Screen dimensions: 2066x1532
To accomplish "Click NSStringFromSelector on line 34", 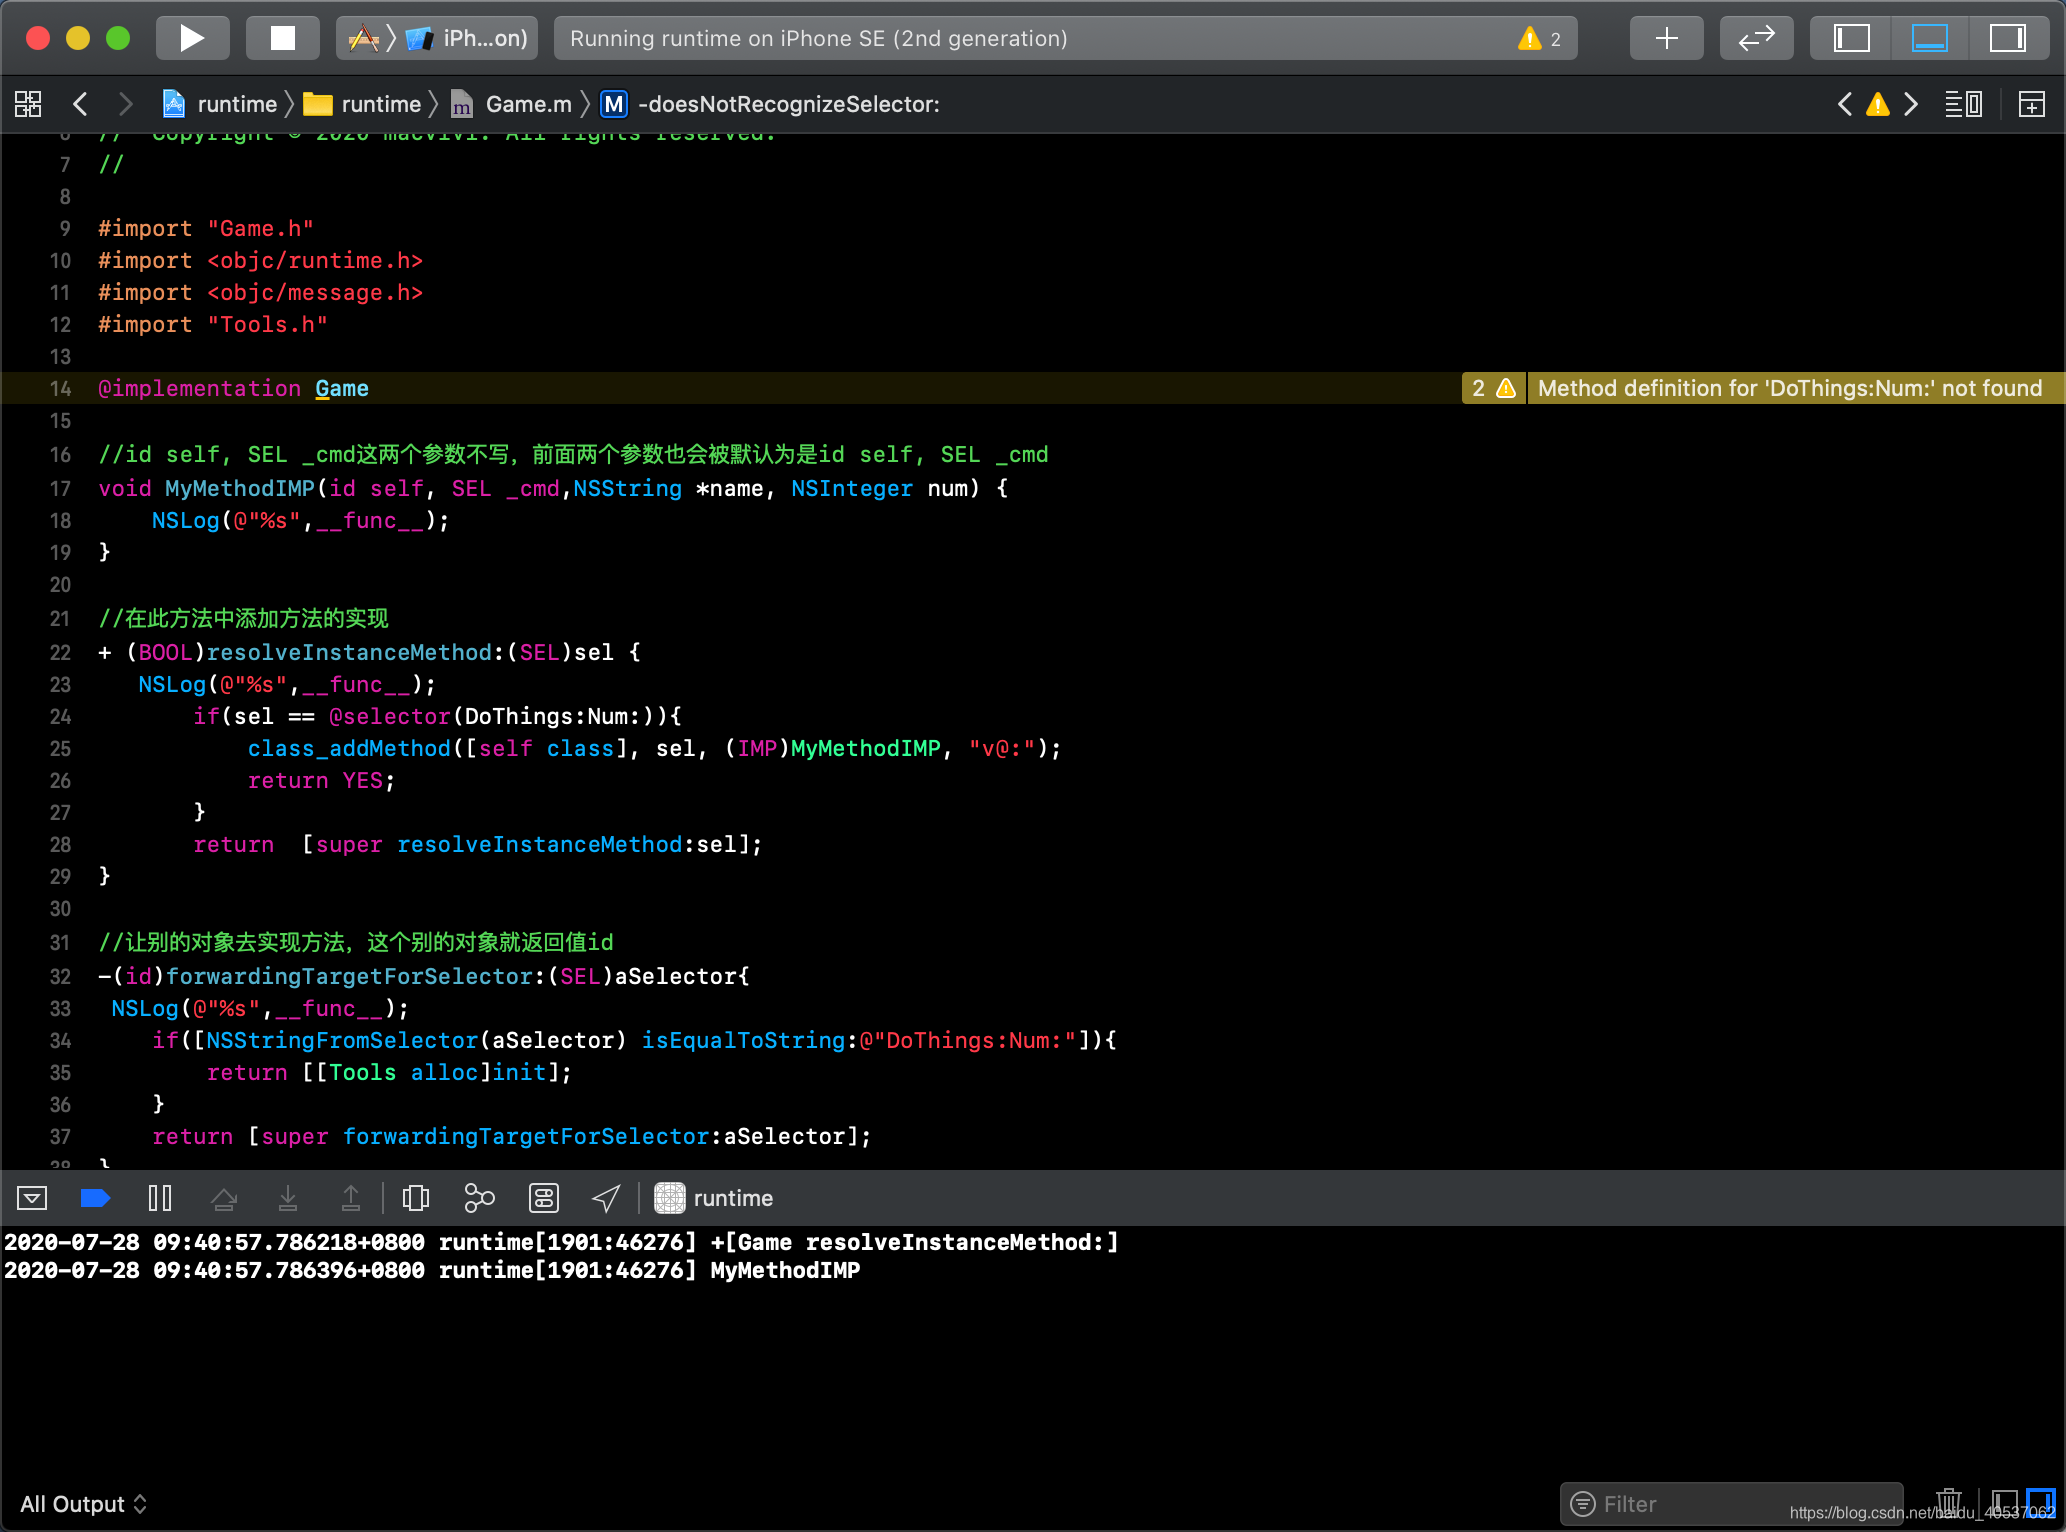I will click(342, 1040).
